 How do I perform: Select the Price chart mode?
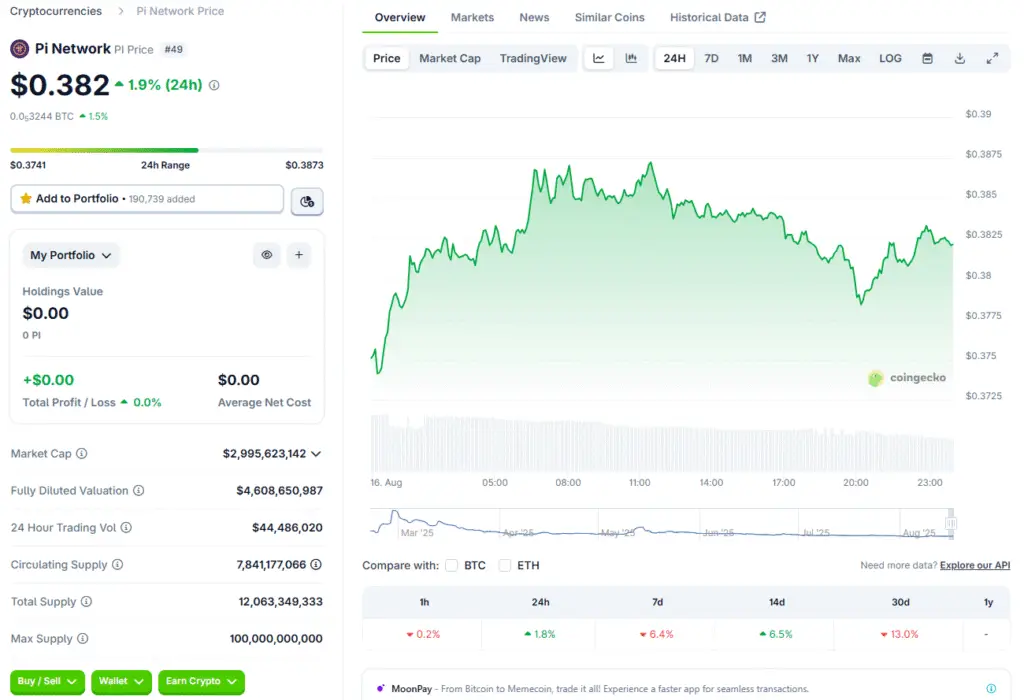coord(387,58)
